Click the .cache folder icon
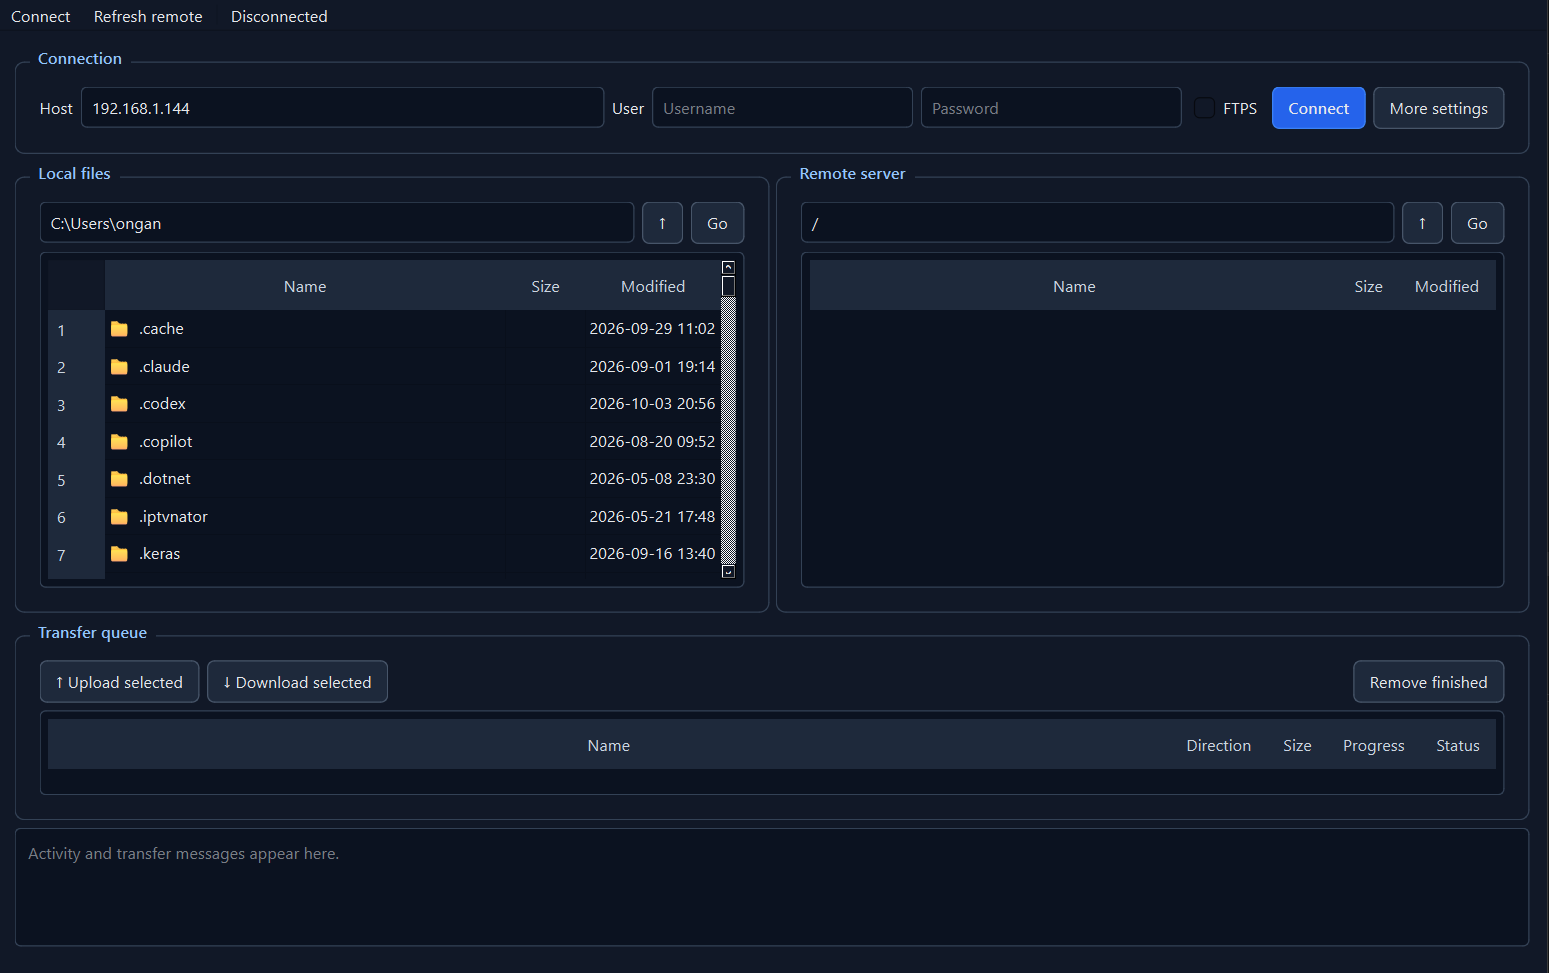This screenshot has height=973, width=1549. [119, 329]
